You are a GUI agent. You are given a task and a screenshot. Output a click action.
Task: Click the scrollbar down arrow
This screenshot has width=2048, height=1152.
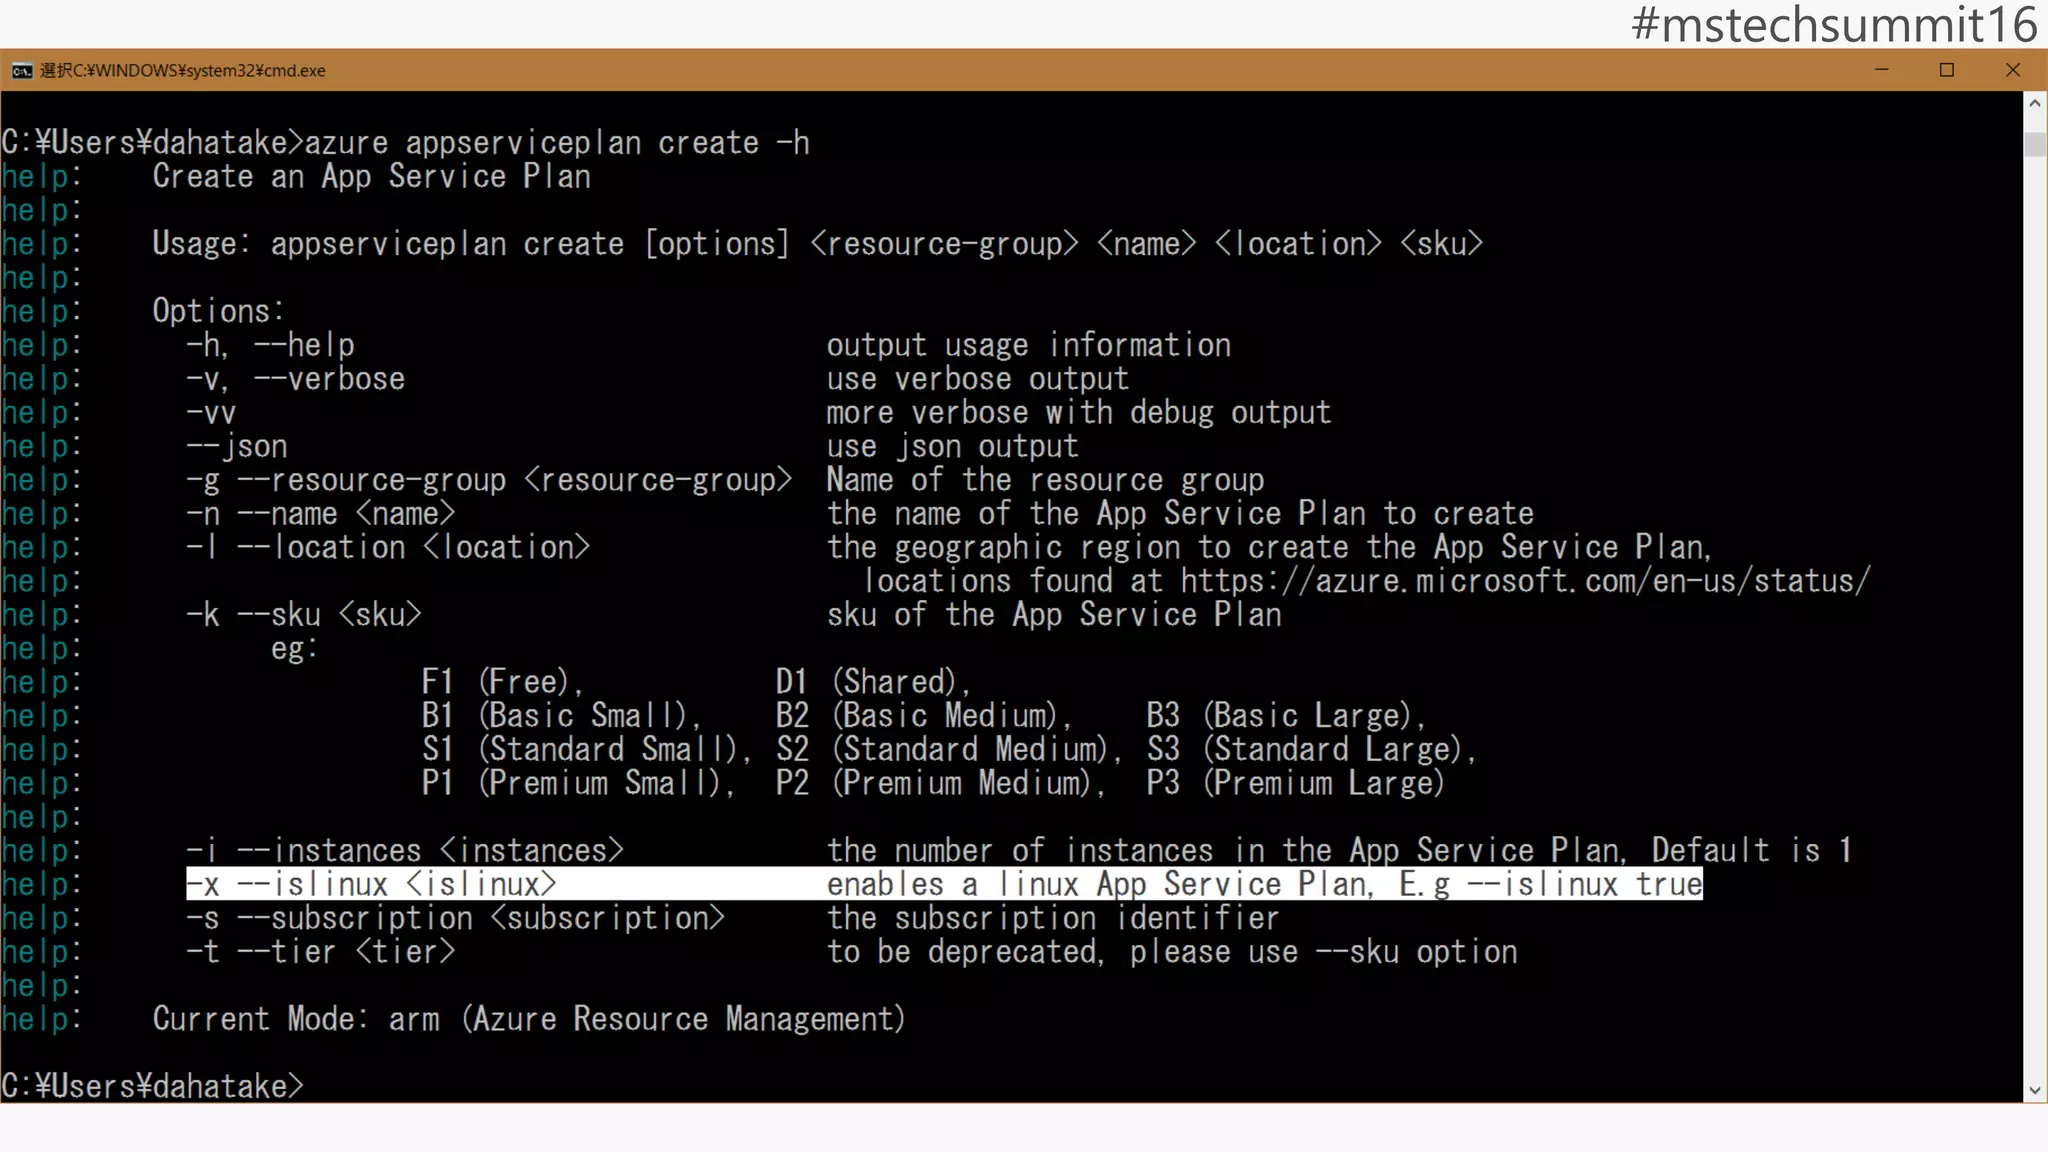tap(2035, 1091)
